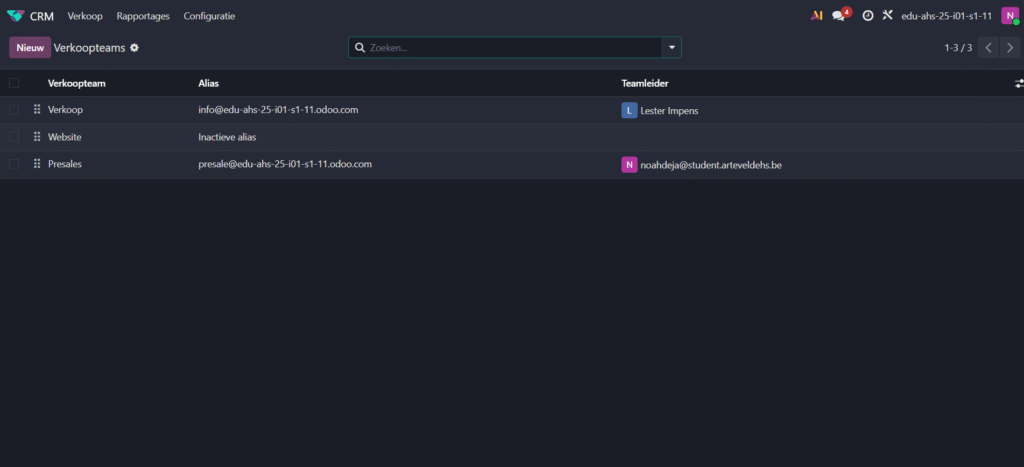Open the Verkoop menu in top bar
Screen dimensions: 1024x467
(x=85, y=16)
